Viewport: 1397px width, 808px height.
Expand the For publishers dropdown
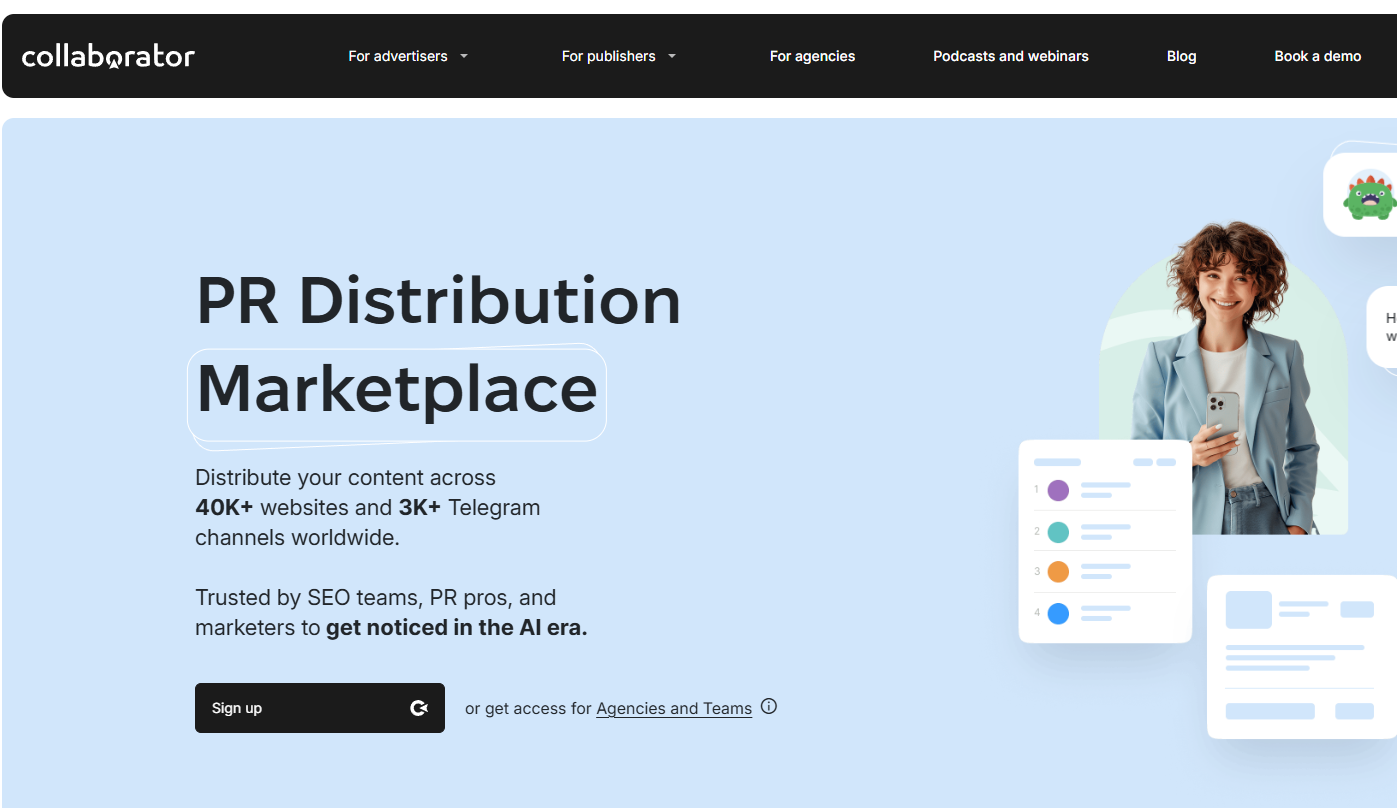click(x=619, y=56)
